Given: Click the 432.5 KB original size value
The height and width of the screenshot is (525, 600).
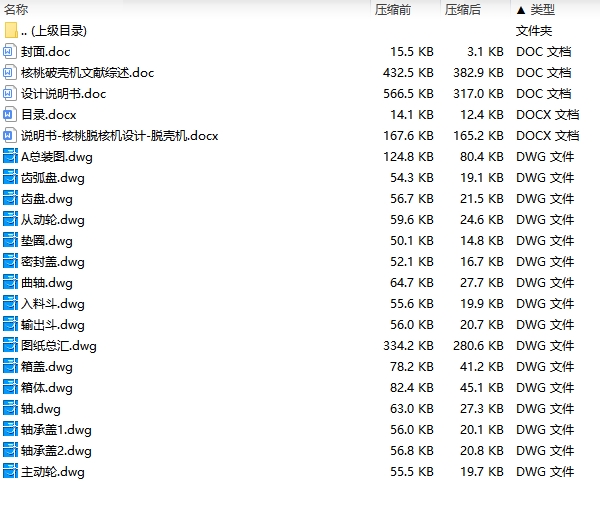Looking at the screenshot, I should [x=408, y=73].
